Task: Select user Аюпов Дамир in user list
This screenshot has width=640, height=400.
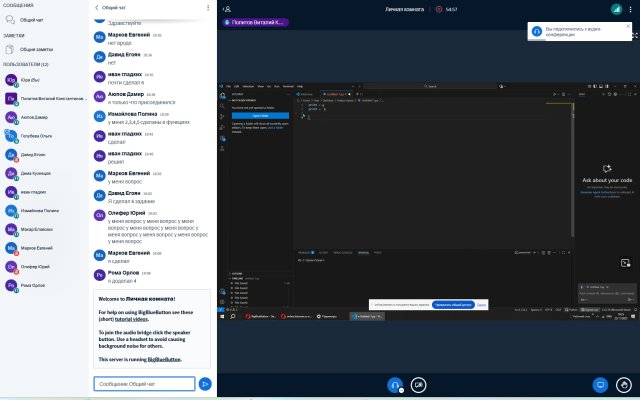Action: click(x=45, y=117)
